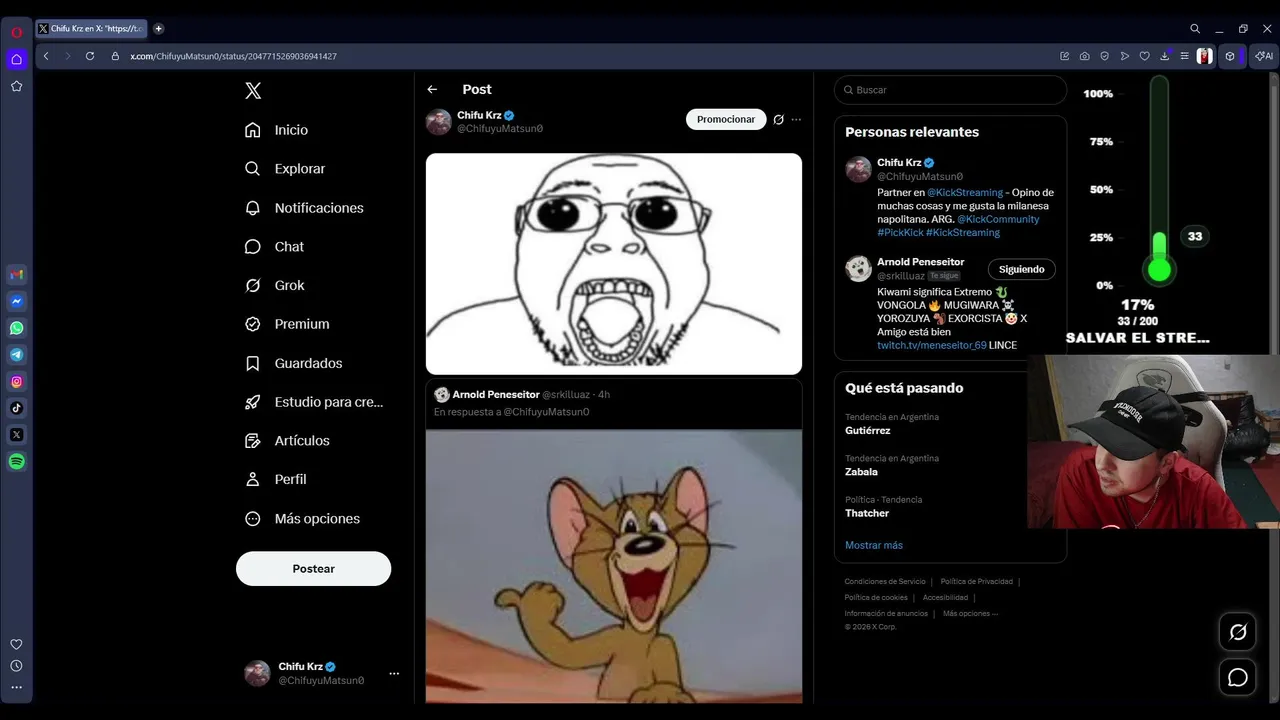This screenshot has width=1280, height=720.
Task: Search tabs with the magnifier icon
Action: click(1195, 29)
